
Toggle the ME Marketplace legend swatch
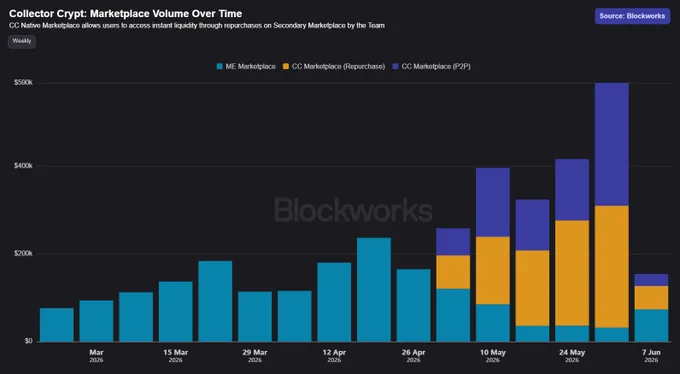[219, 66]
